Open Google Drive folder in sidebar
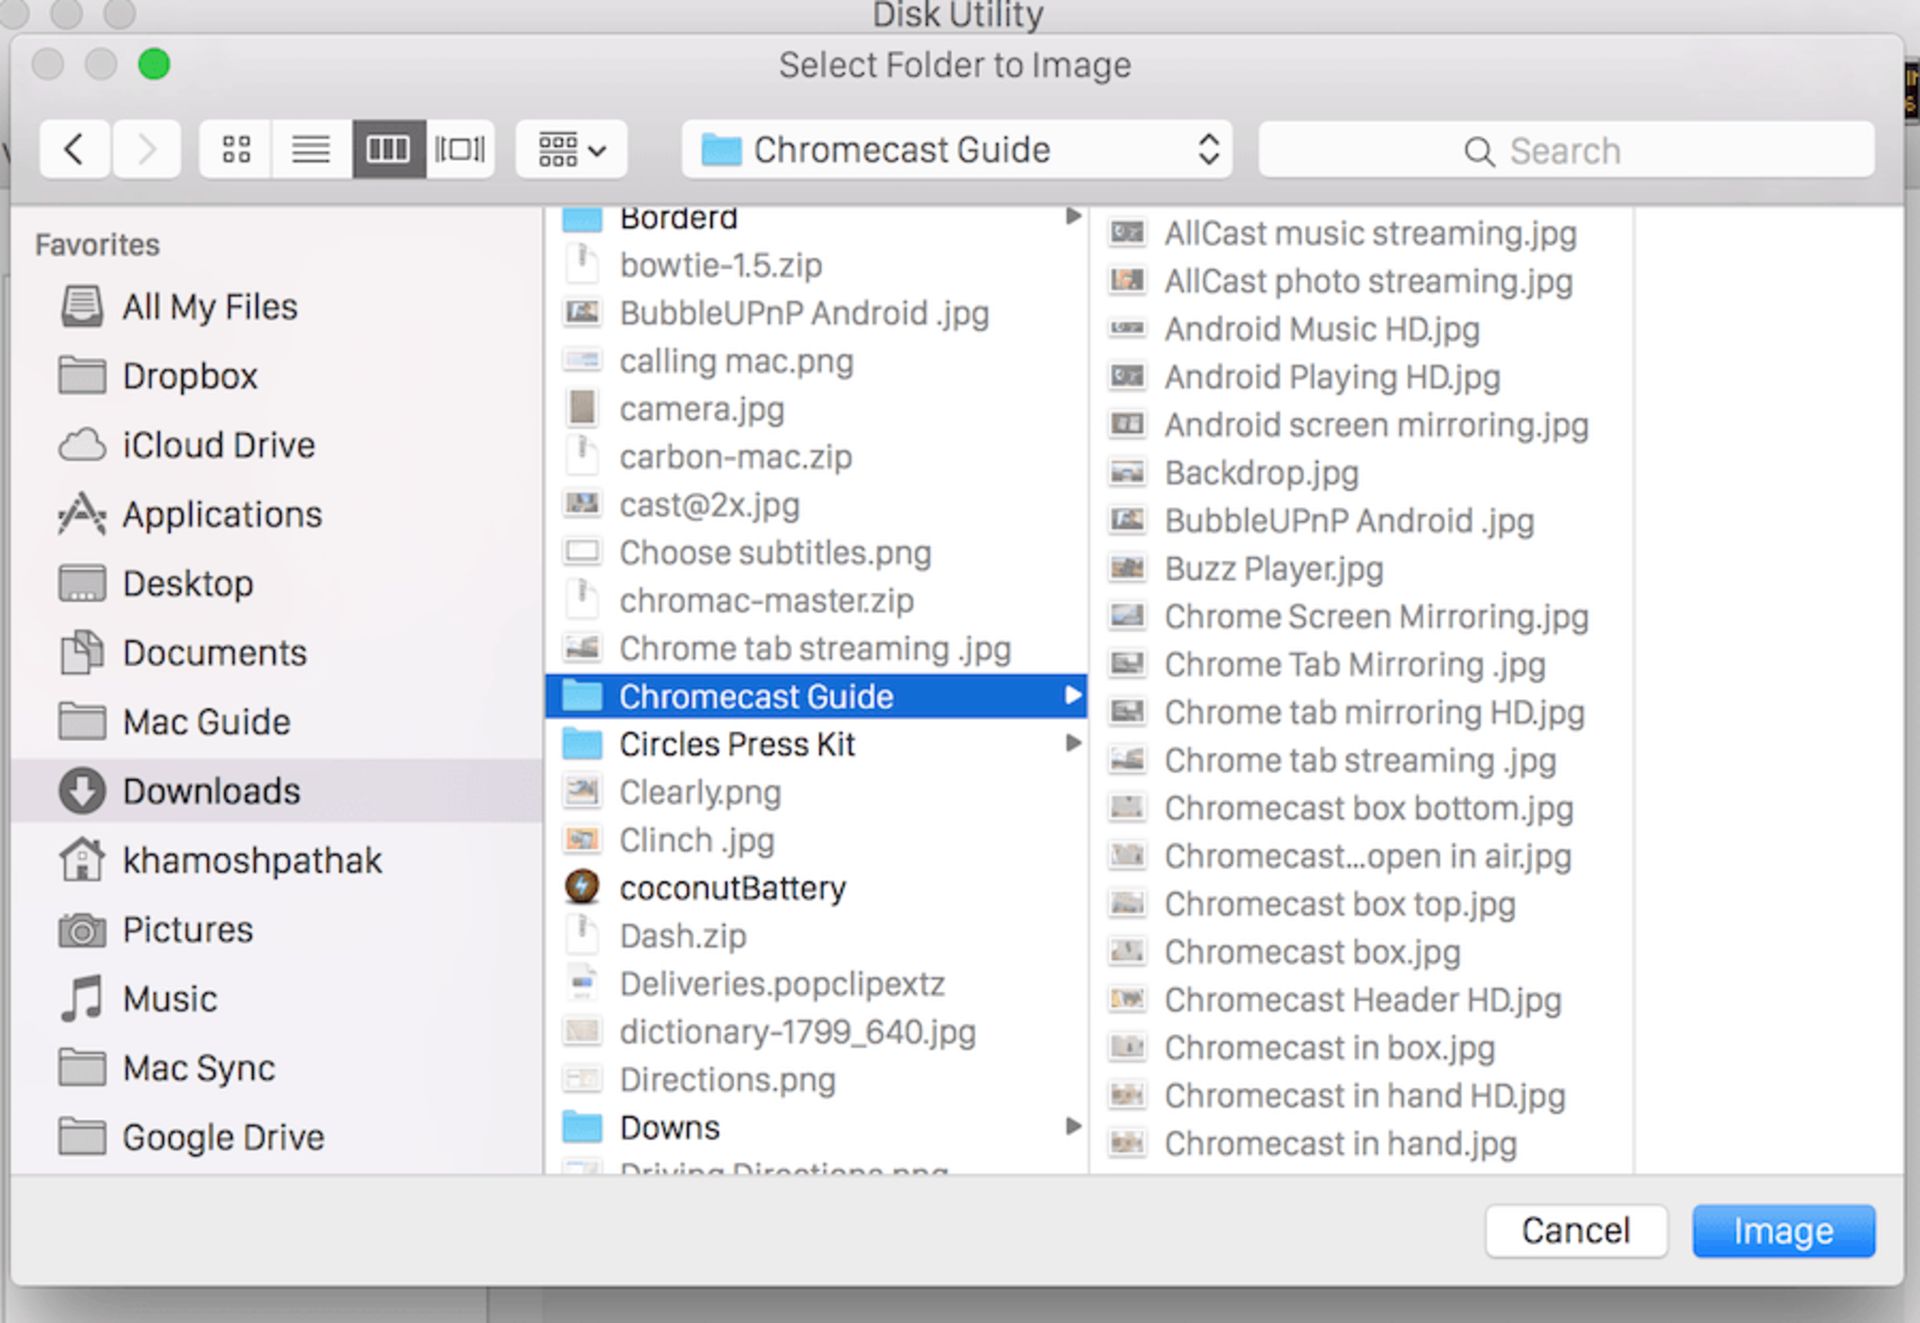Screen dimensions: 1920x1323 coord(276,1137)
